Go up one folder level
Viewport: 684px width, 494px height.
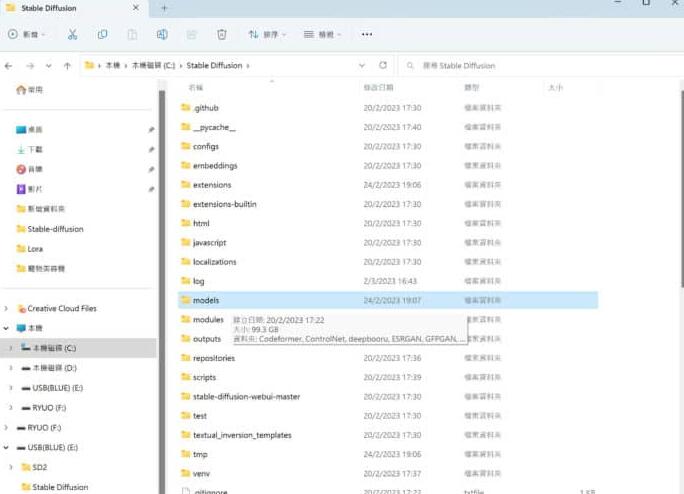[x=67, y=66]
